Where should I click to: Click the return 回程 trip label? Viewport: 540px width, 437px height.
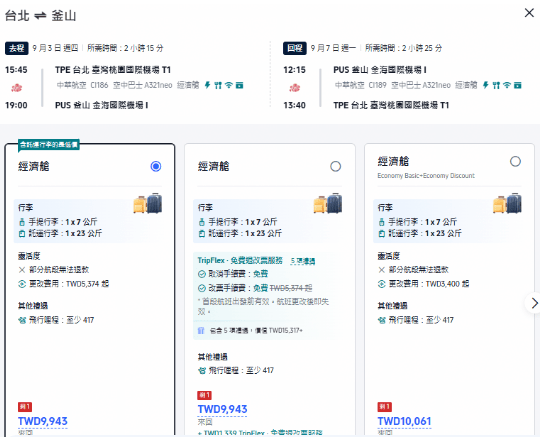294,48
